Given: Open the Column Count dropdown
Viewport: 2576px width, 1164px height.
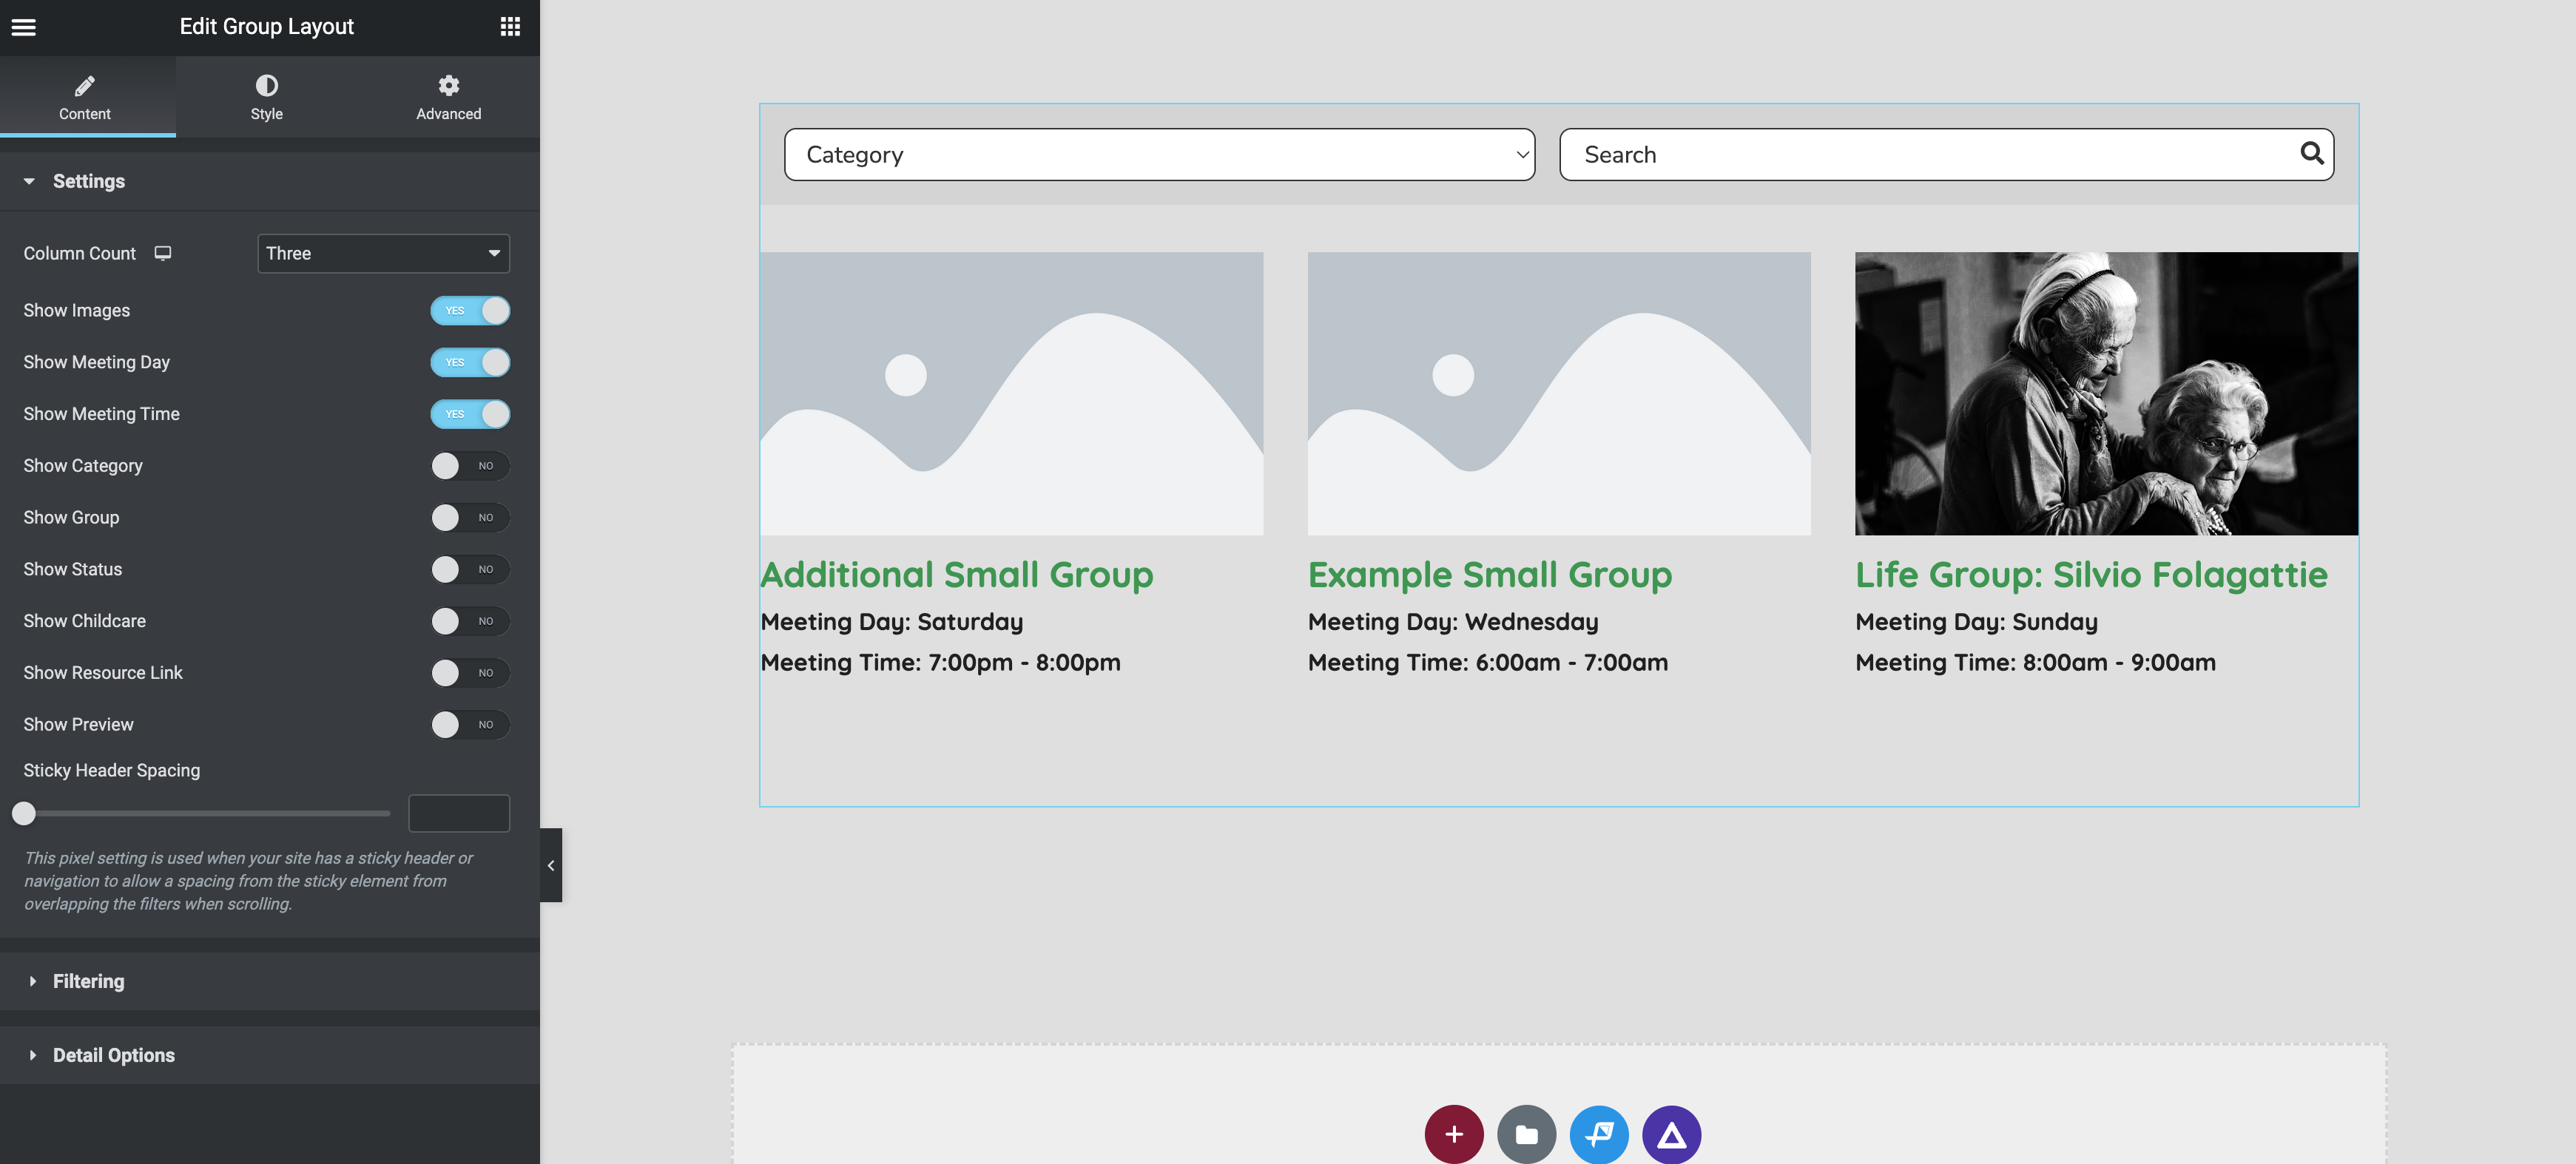Looking at the screenshot, I should click(x=383, y=253).
